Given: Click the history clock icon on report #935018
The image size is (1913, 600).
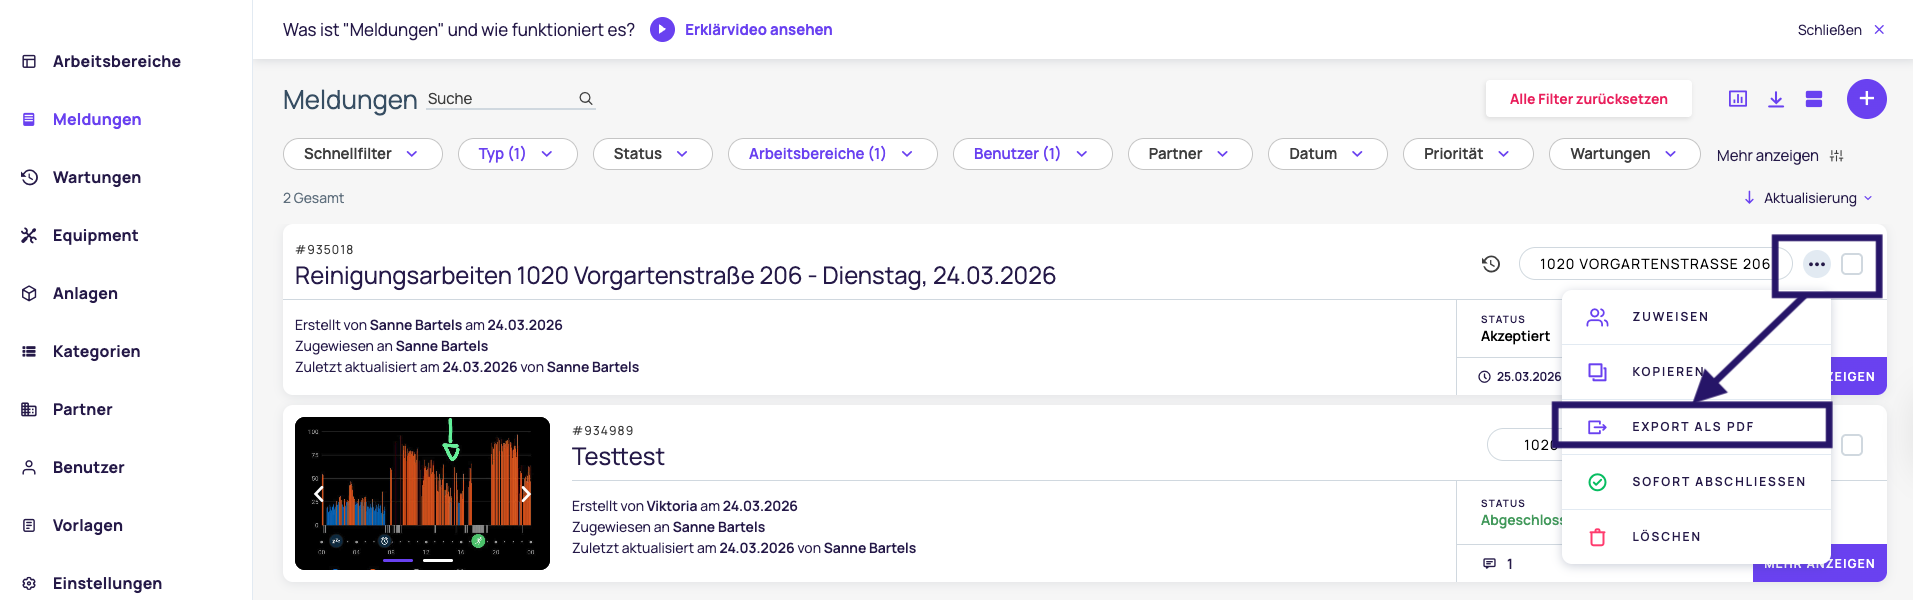Looking at the screenshot, I should [x=1491, y=264].
